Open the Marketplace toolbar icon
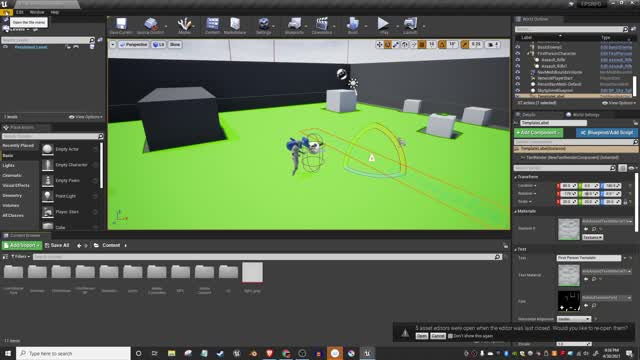 click(235, 25)
